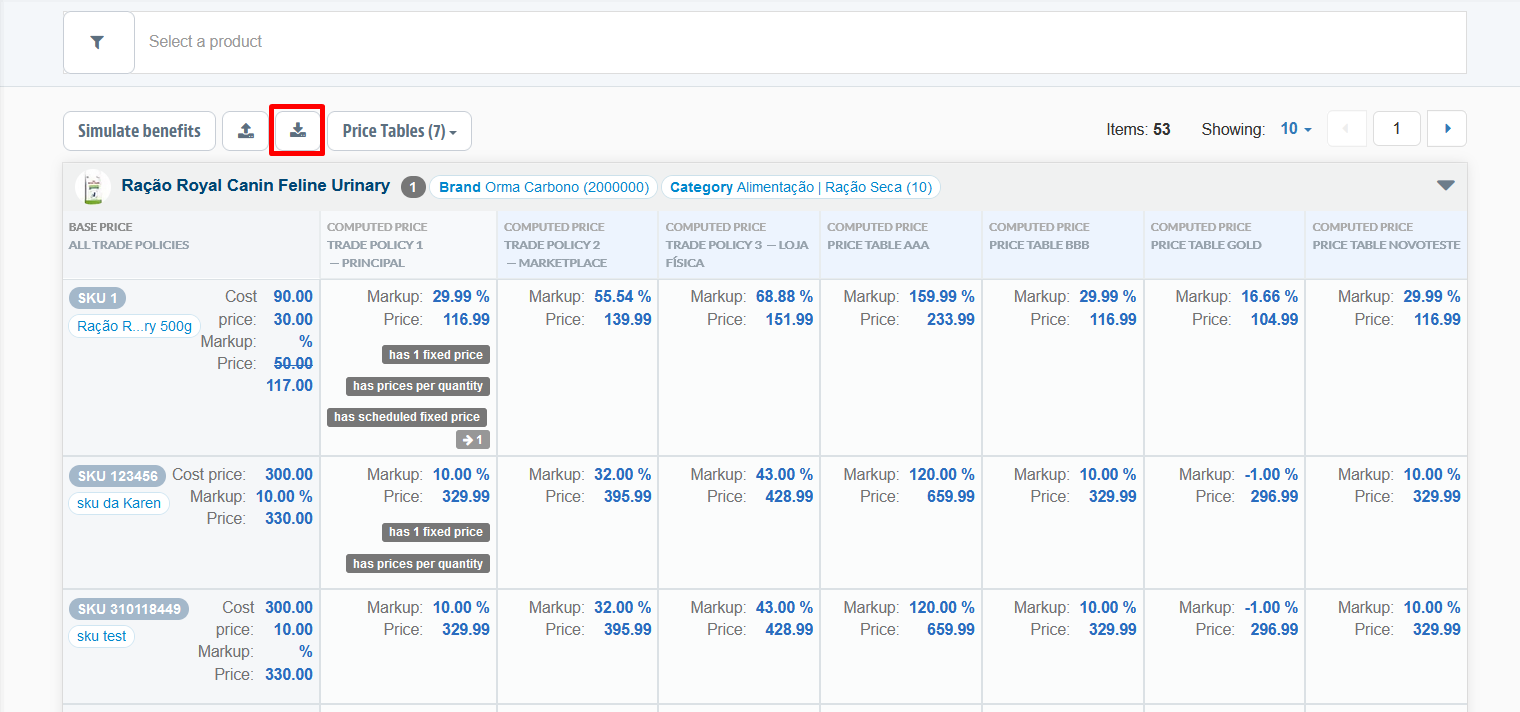Image resolution: width=1520 pixels, height=712 pixels.
Task: Go to previous page arrow
Action: point(1346,129)
